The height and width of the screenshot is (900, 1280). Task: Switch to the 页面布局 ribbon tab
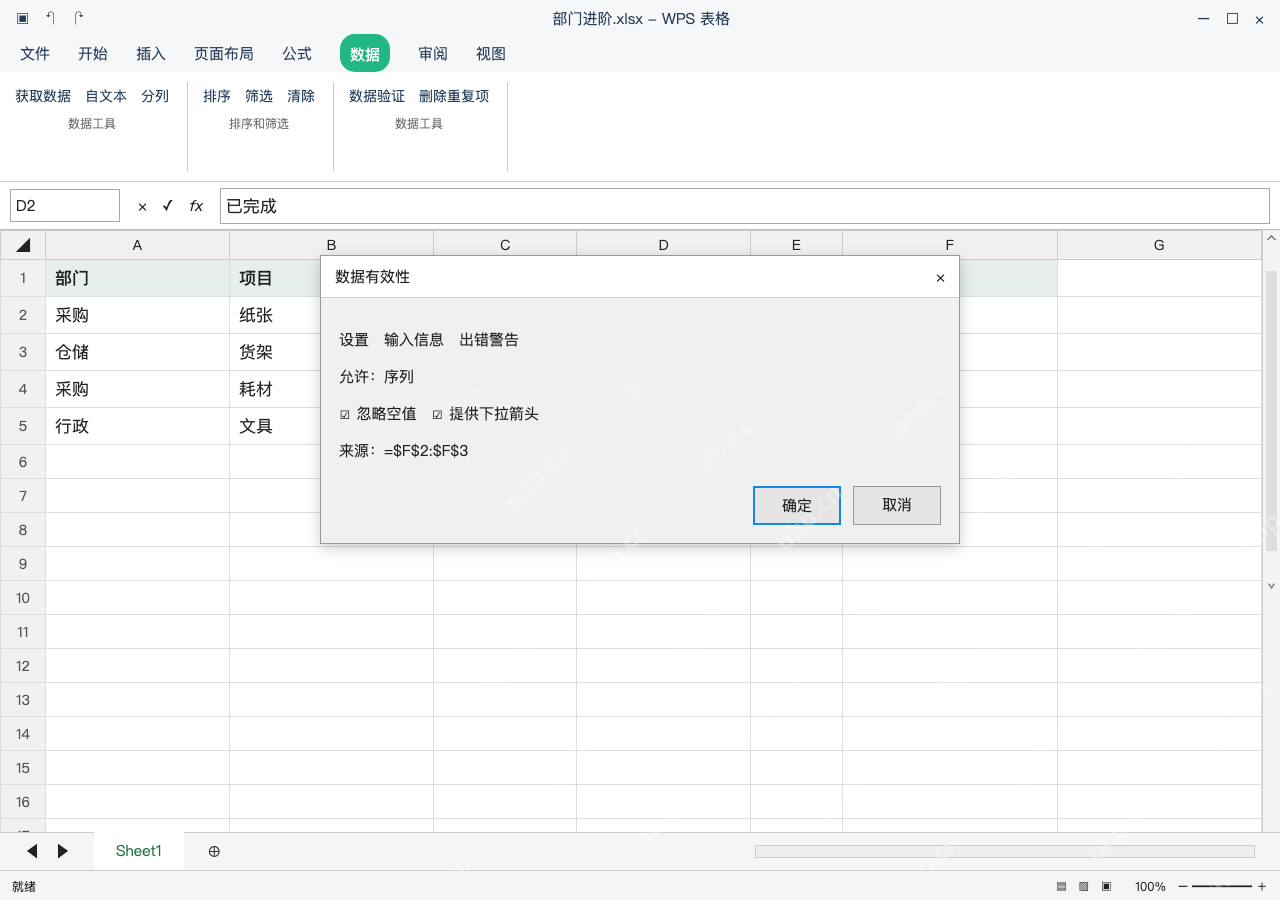pyautogui.click(x=224, y=54)
